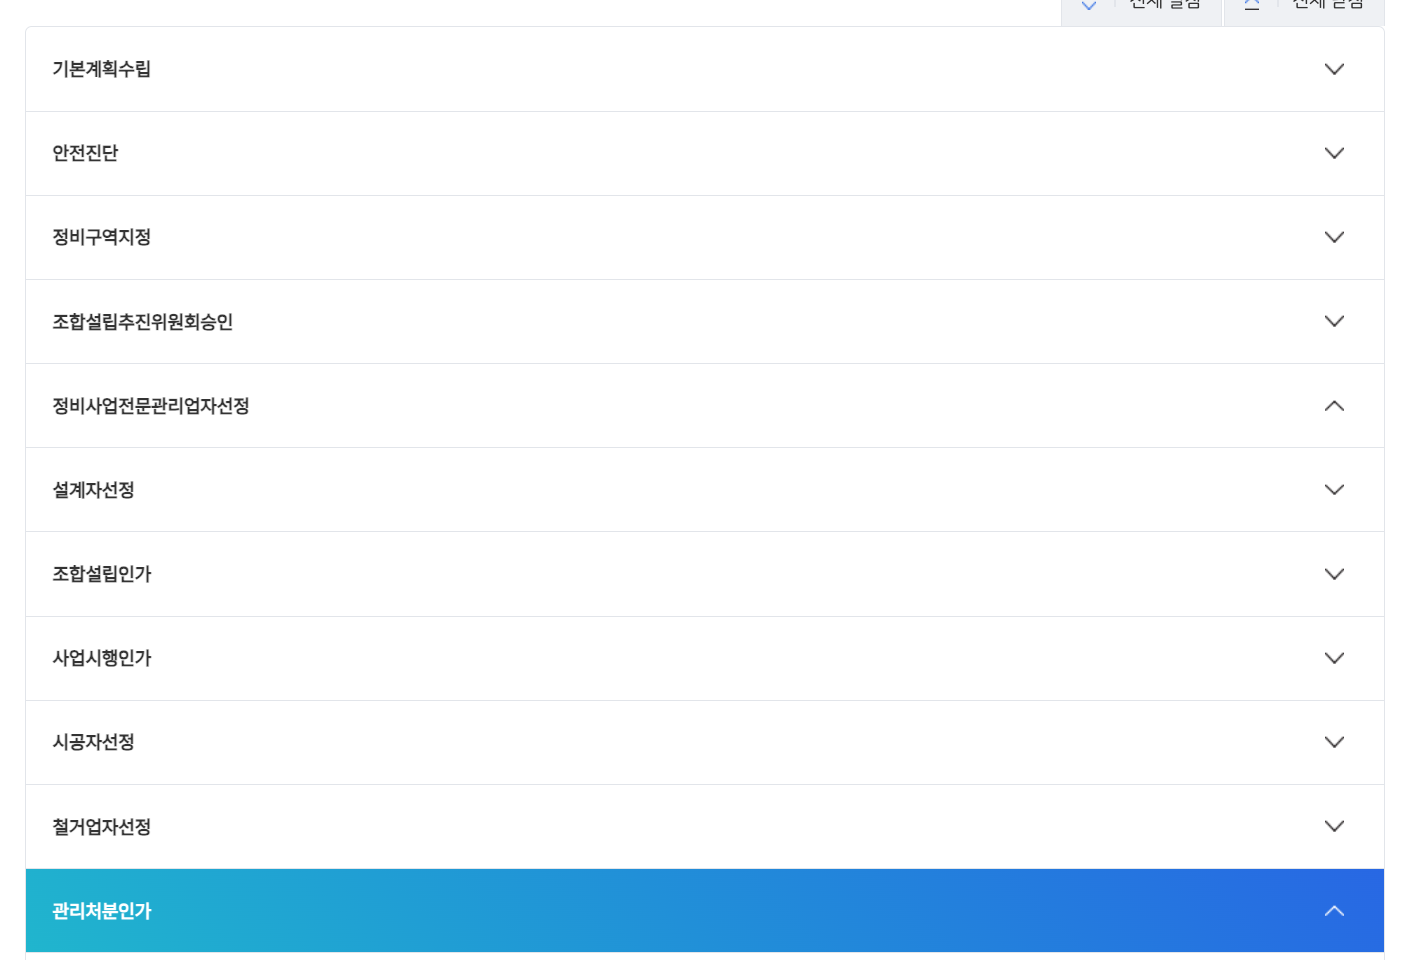This screenshot has width=1412, height=960.
Task: Click the 정비사업전문관리업자선정 row title
Action: (x=150, y=405)
